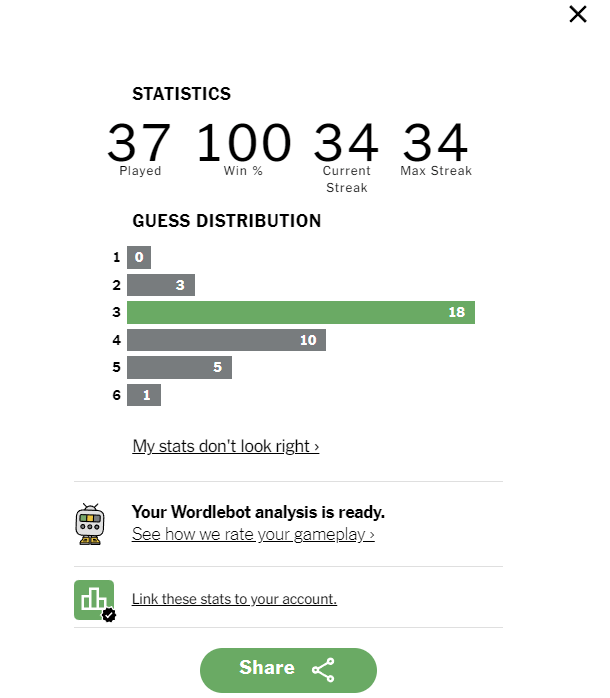Screen dimensions: 610x698
Task: Click the Win % value 100
Action: pos(244,142)
